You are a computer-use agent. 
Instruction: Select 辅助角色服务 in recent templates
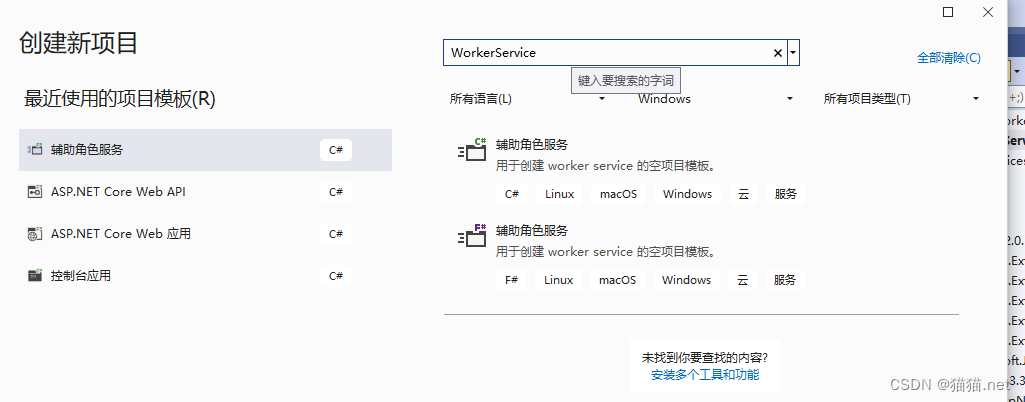coord(205,150)
